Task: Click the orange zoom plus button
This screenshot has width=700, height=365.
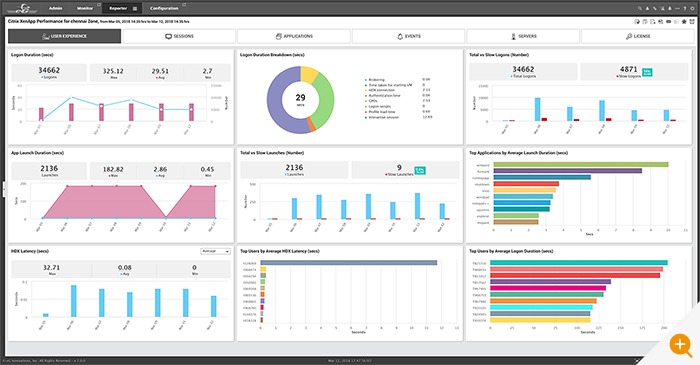Action: [680, 344]
